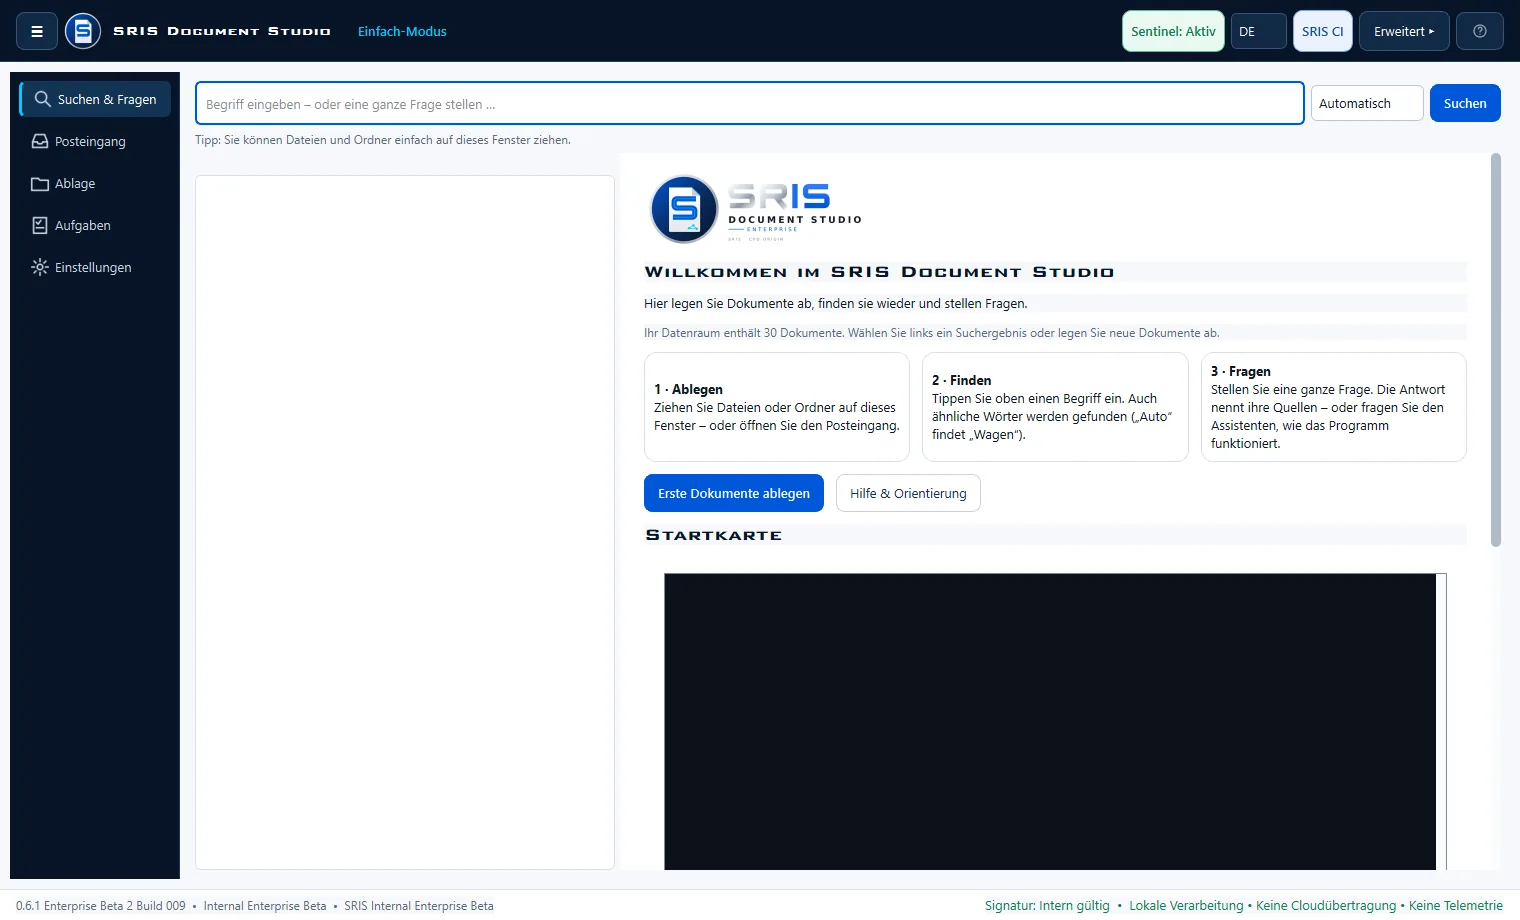Go to Suchen & Fragen section
This screenshot has height=920, width=1520.
pyautogui.click(x=95, y=99)
